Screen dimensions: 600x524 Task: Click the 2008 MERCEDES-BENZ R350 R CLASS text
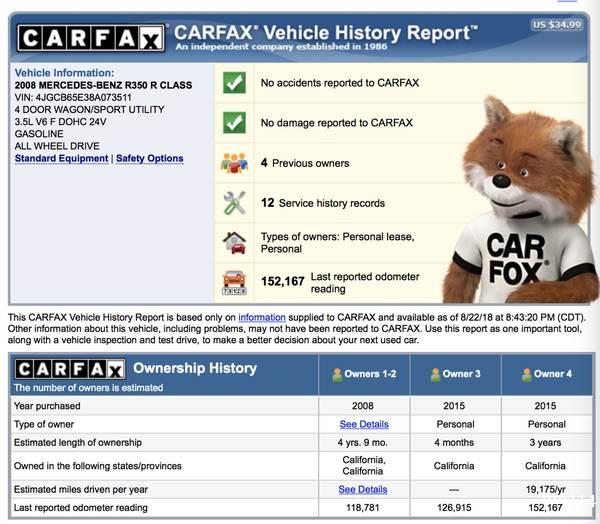(103, 85)
